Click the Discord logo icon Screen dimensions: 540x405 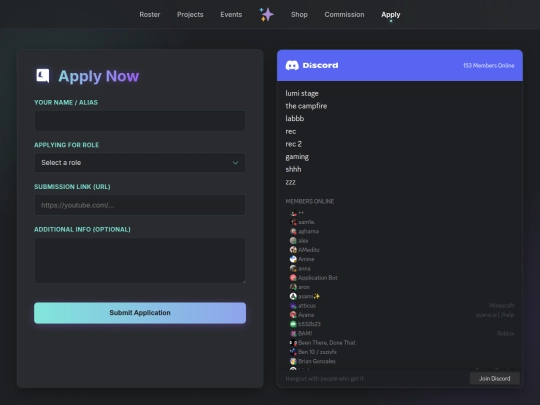coord(292,65)
